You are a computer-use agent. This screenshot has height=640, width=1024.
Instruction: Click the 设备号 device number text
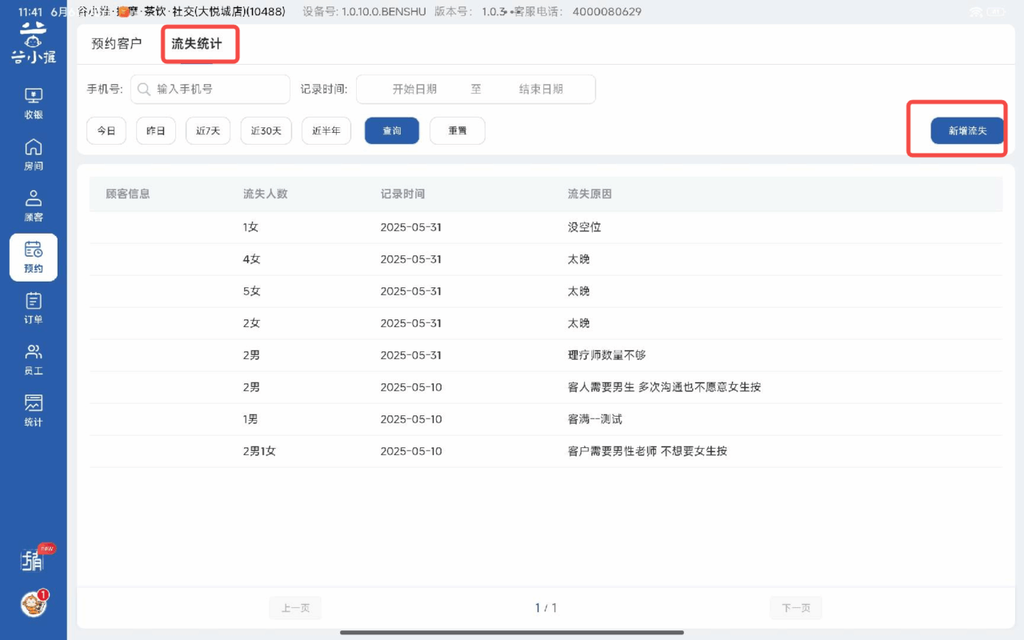click(x=364, y=12)
